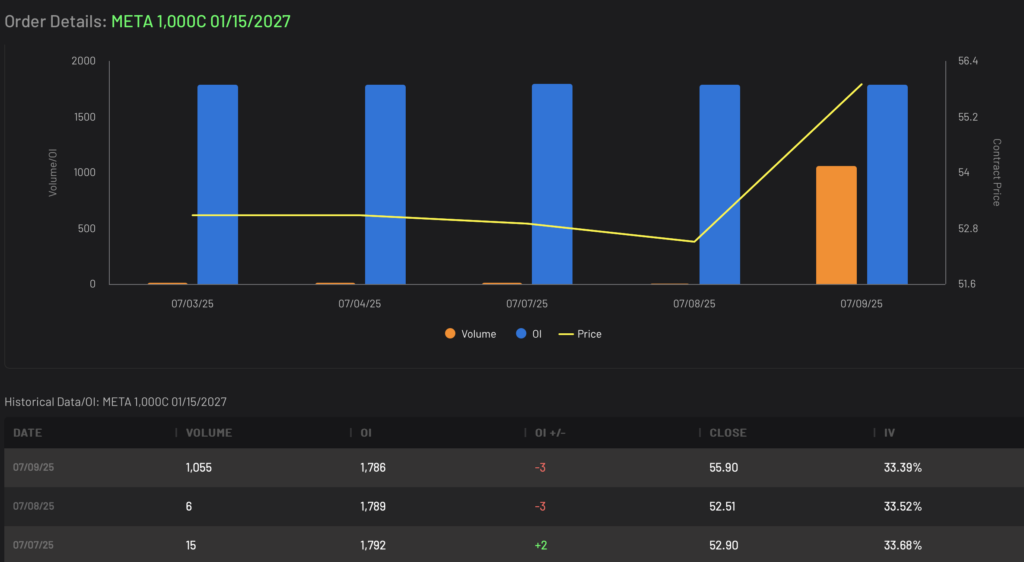
Task: Select the blue OI bar for 07/08/25
Action: (x=720, y=185)
